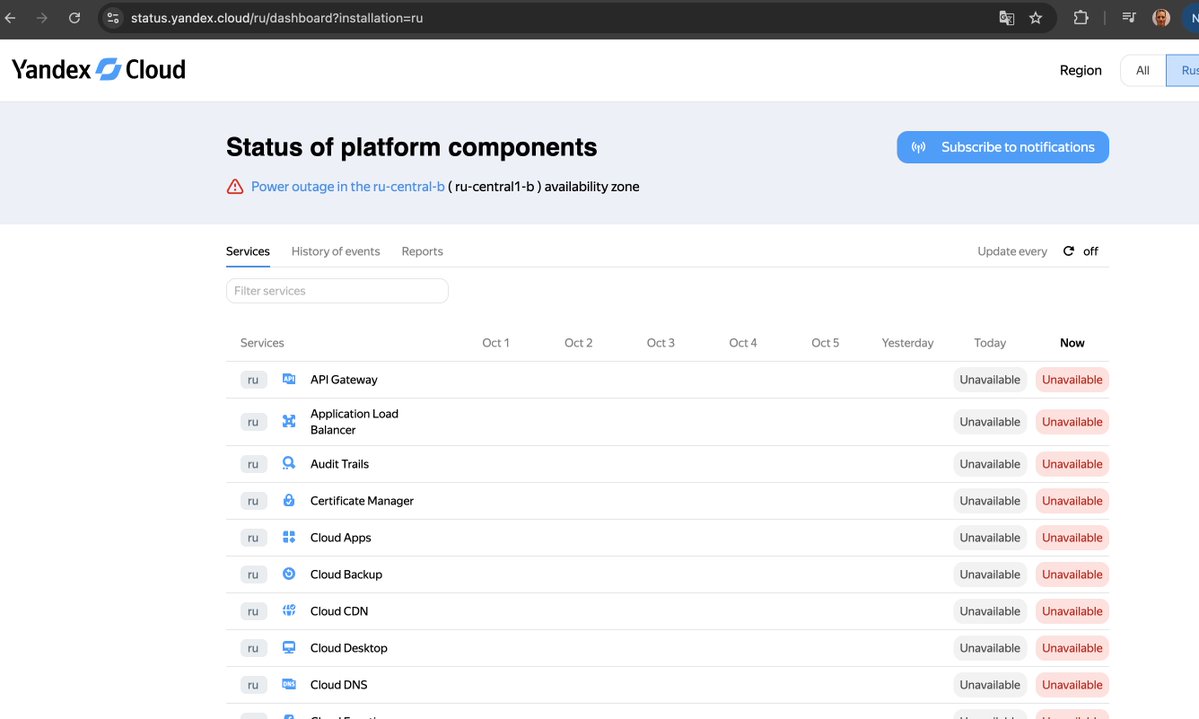Reload the page with browser refresh icon
The height and width of the screenshot is (719, 1199).
74,18
